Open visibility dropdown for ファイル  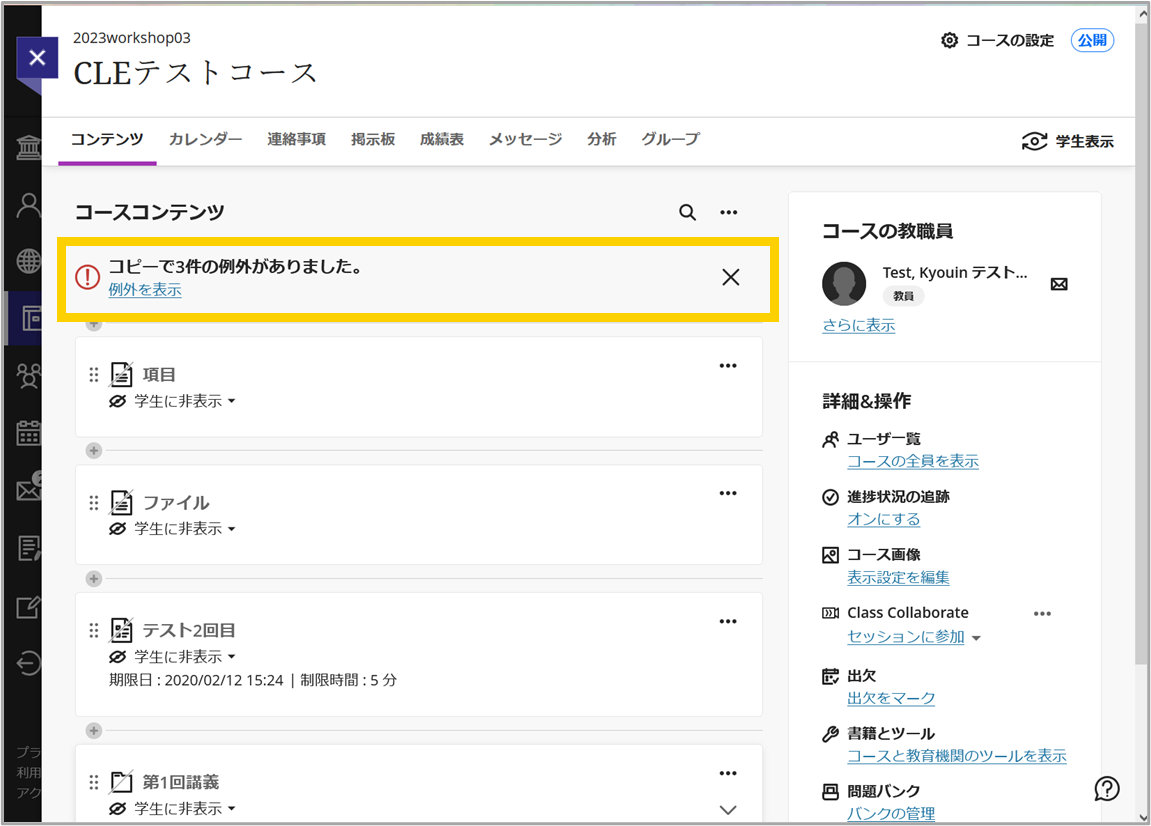coord(173,529)
